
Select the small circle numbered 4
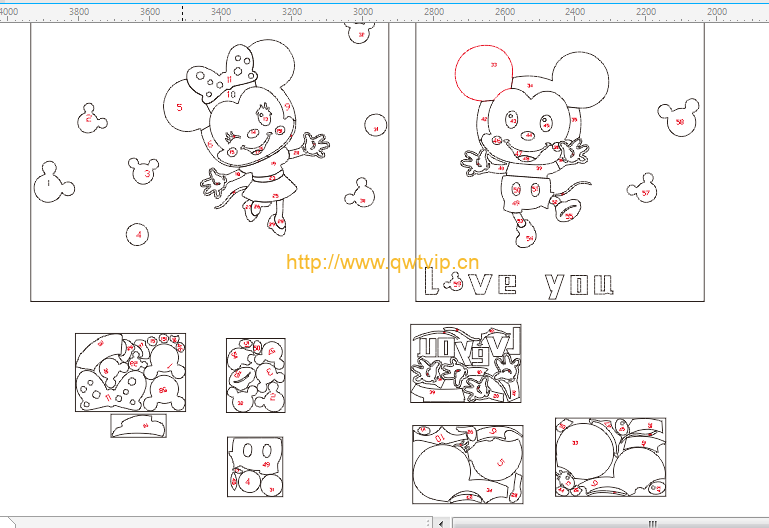point(138,234)
